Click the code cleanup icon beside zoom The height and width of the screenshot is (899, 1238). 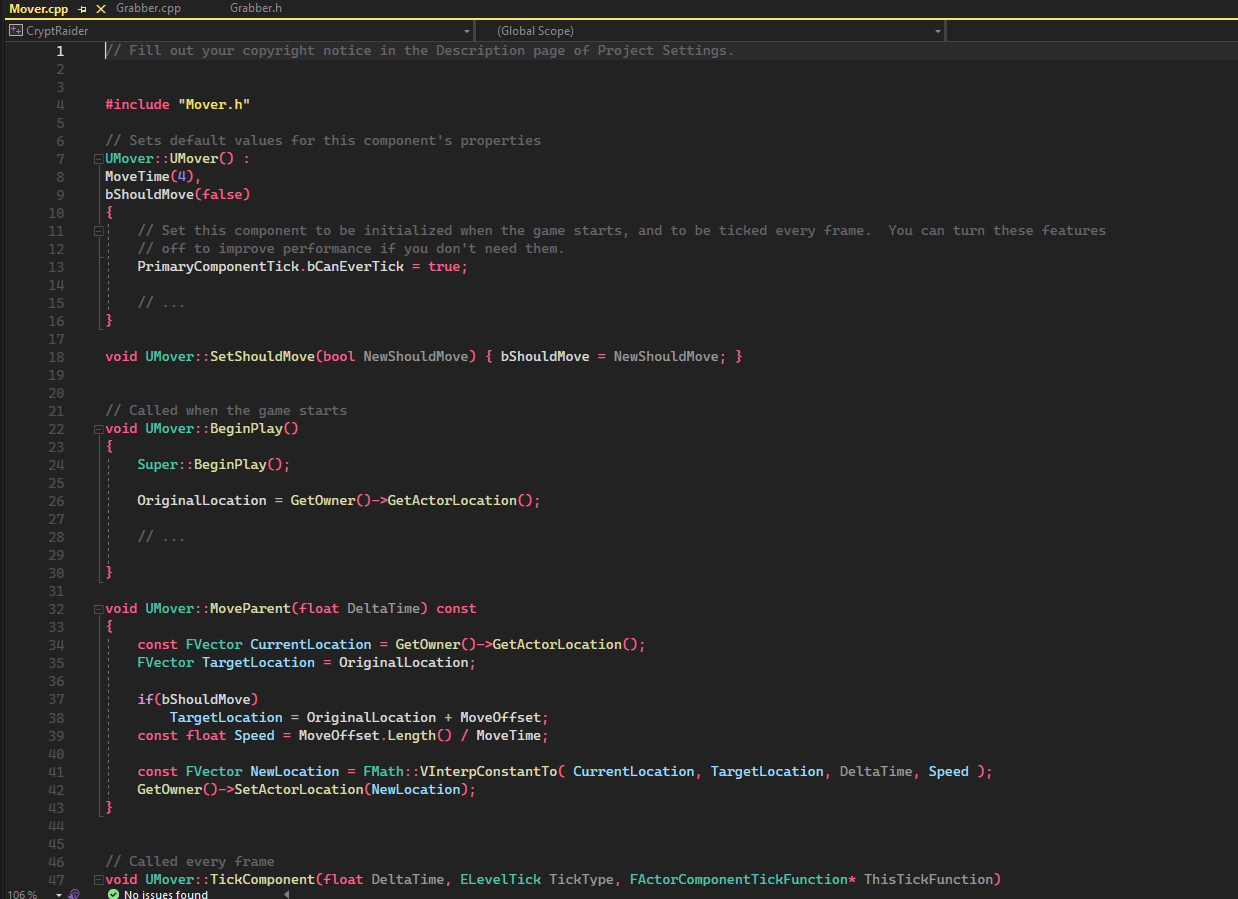[74, 894]
